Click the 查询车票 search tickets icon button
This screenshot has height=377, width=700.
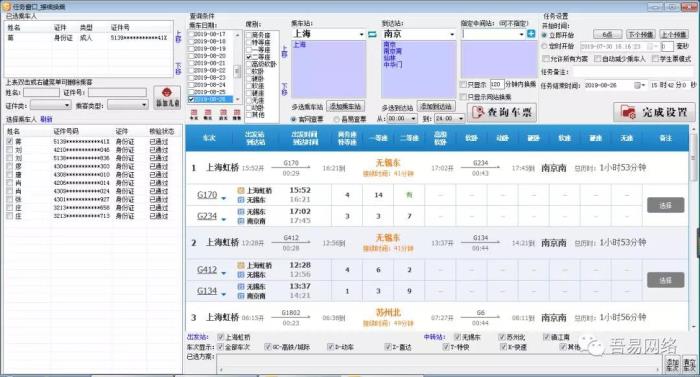click(x=502, y=112)
